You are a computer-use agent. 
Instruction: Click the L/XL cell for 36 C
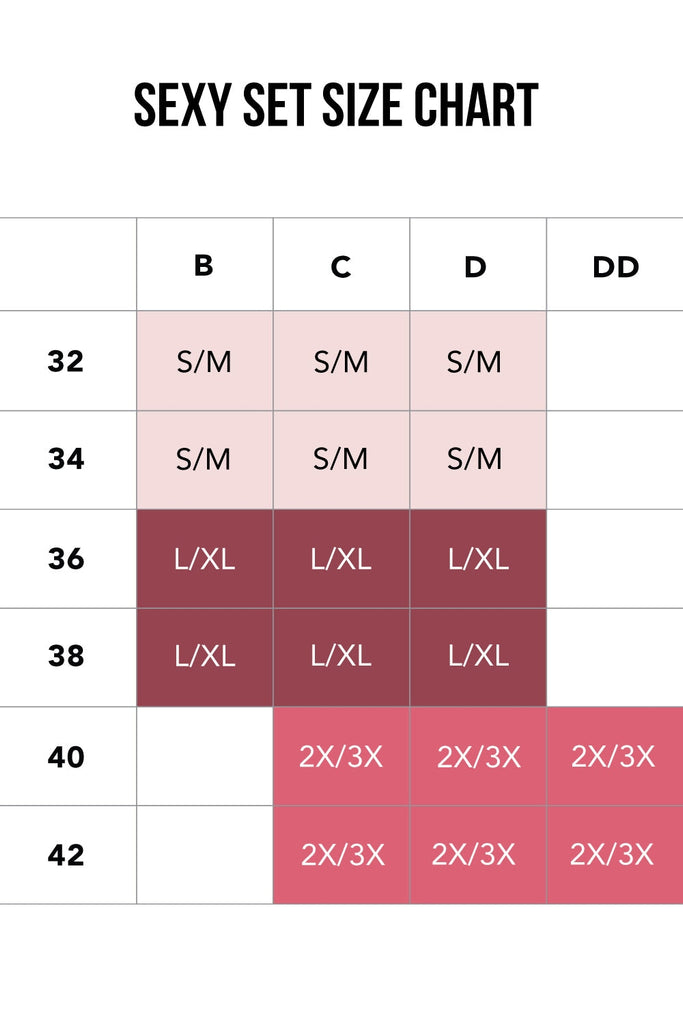(x=341, y=558)
